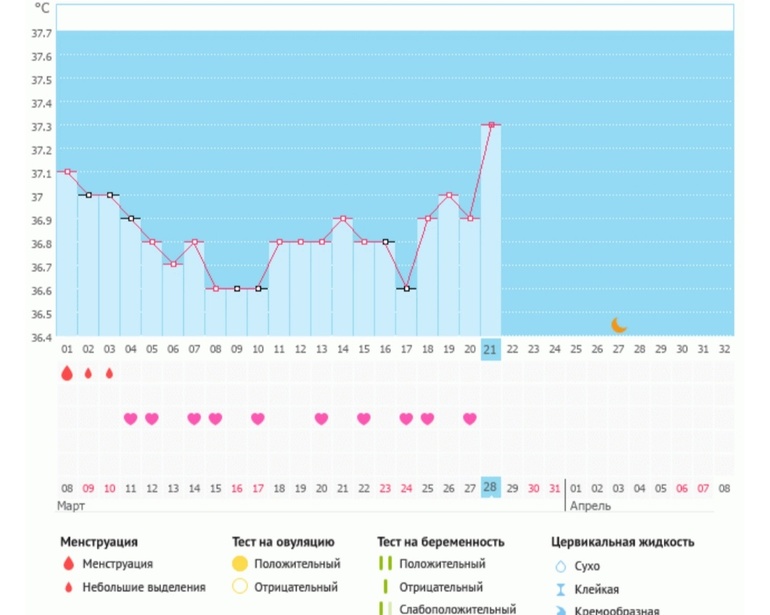This screenshot has height=615, width=770.
Task: Select highlighted calendar date 28 in March
Action: (x=490, y=487)
